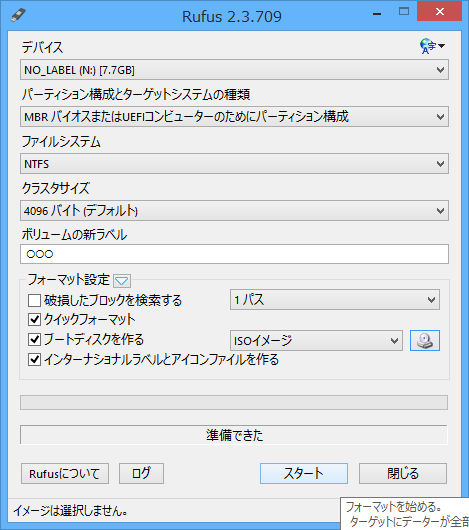The height and width of the screenshot is (530, 469).
Task: Click the フォーマット設定 group label
Action: pos(69,280)
